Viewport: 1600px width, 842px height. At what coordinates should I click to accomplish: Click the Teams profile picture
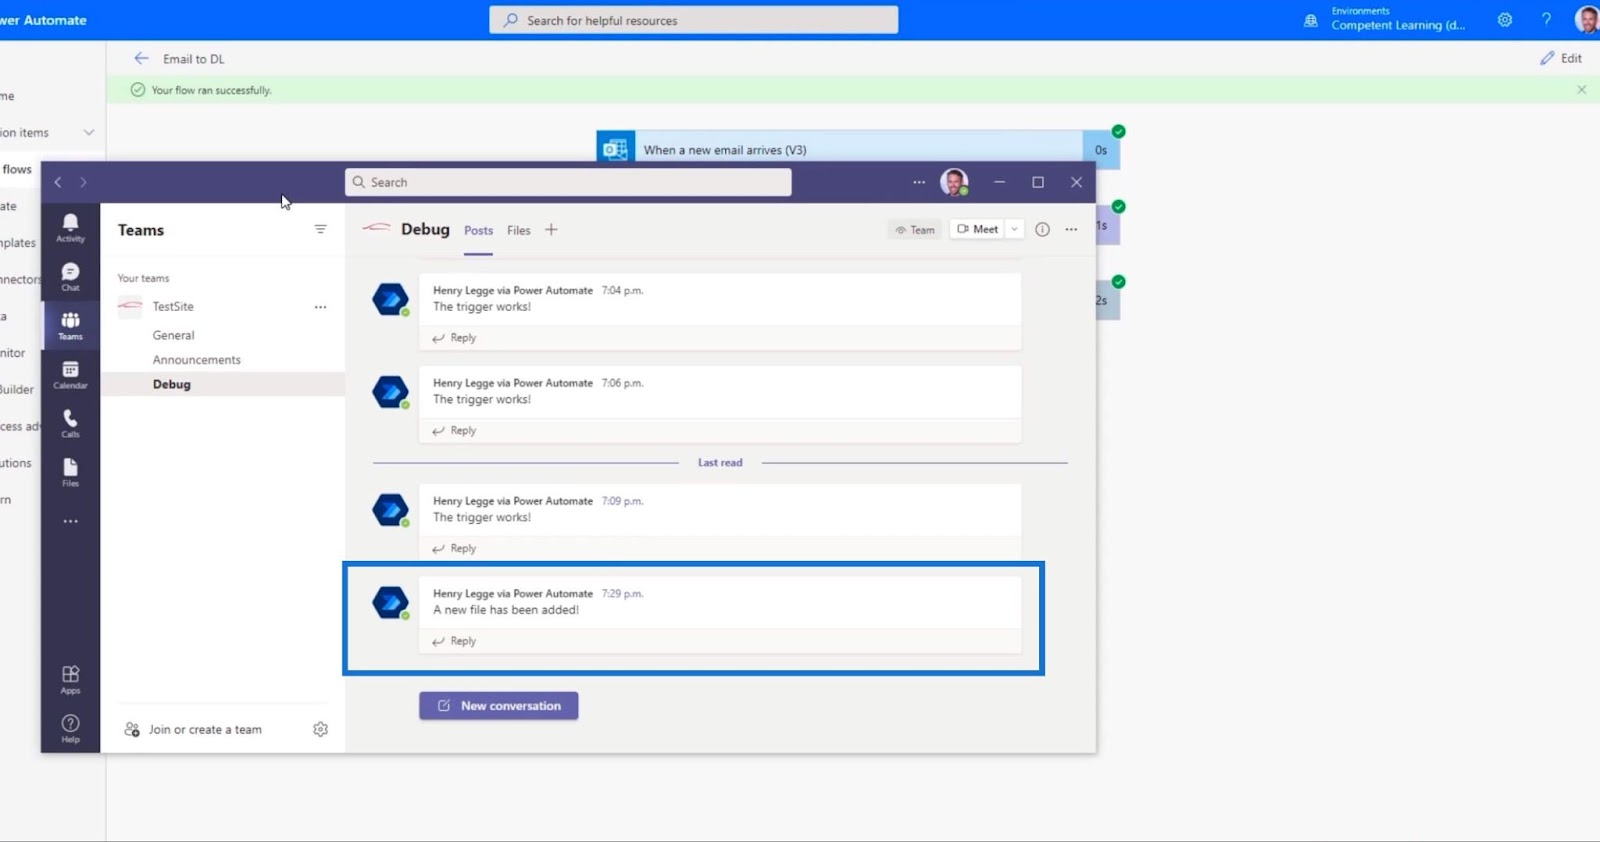955,182
